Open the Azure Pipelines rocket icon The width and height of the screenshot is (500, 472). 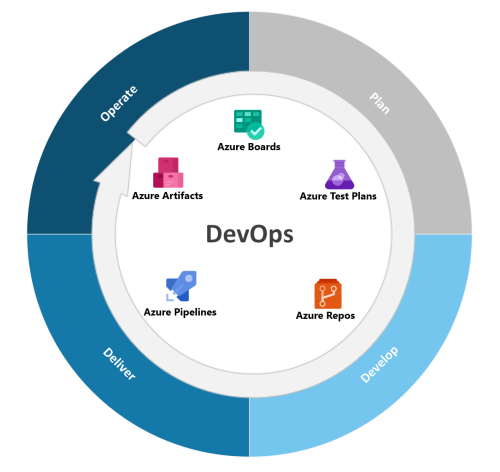(x=181, y=286)
